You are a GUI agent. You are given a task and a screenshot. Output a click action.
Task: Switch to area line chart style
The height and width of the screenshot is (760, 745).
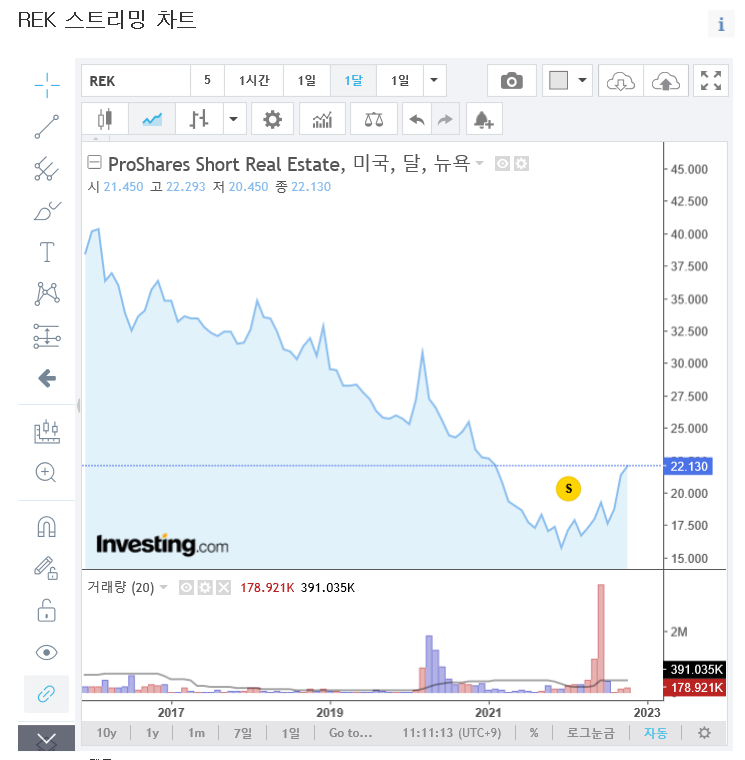pyautogui.click(x=152, y=119)
